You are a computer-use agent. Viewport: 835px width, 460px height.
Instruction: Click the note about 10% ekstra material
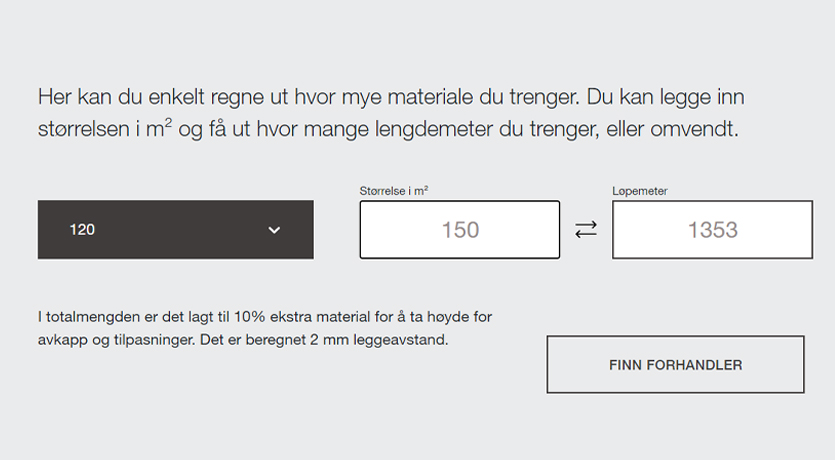265,317
